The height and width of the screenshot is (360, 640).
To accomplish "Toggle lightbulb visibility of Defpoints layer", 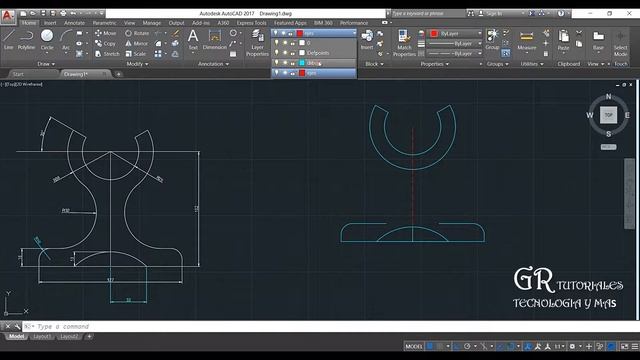I will coord(277,53).
